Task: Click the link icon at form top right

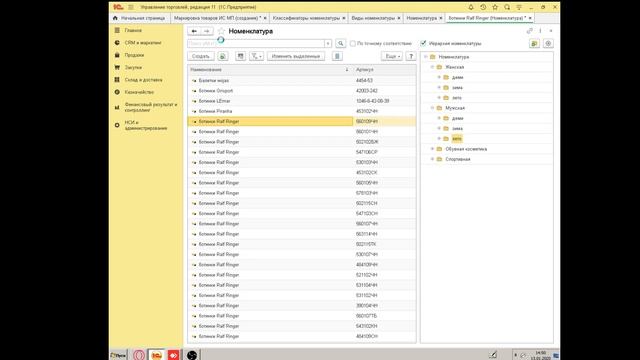Action: [x=529, y=31]
